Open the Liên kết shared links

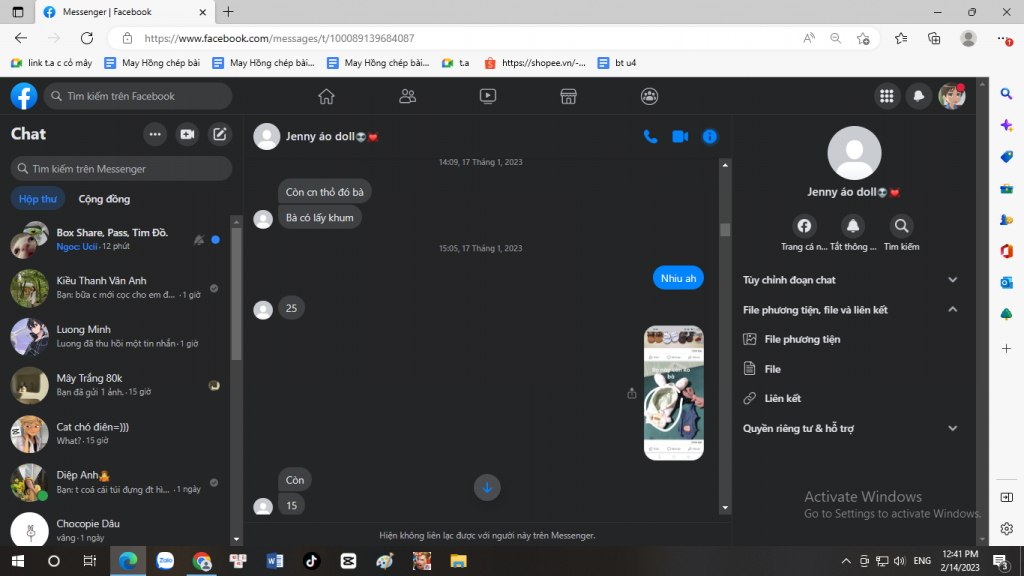pyautogui.click(x=782, y=399)
